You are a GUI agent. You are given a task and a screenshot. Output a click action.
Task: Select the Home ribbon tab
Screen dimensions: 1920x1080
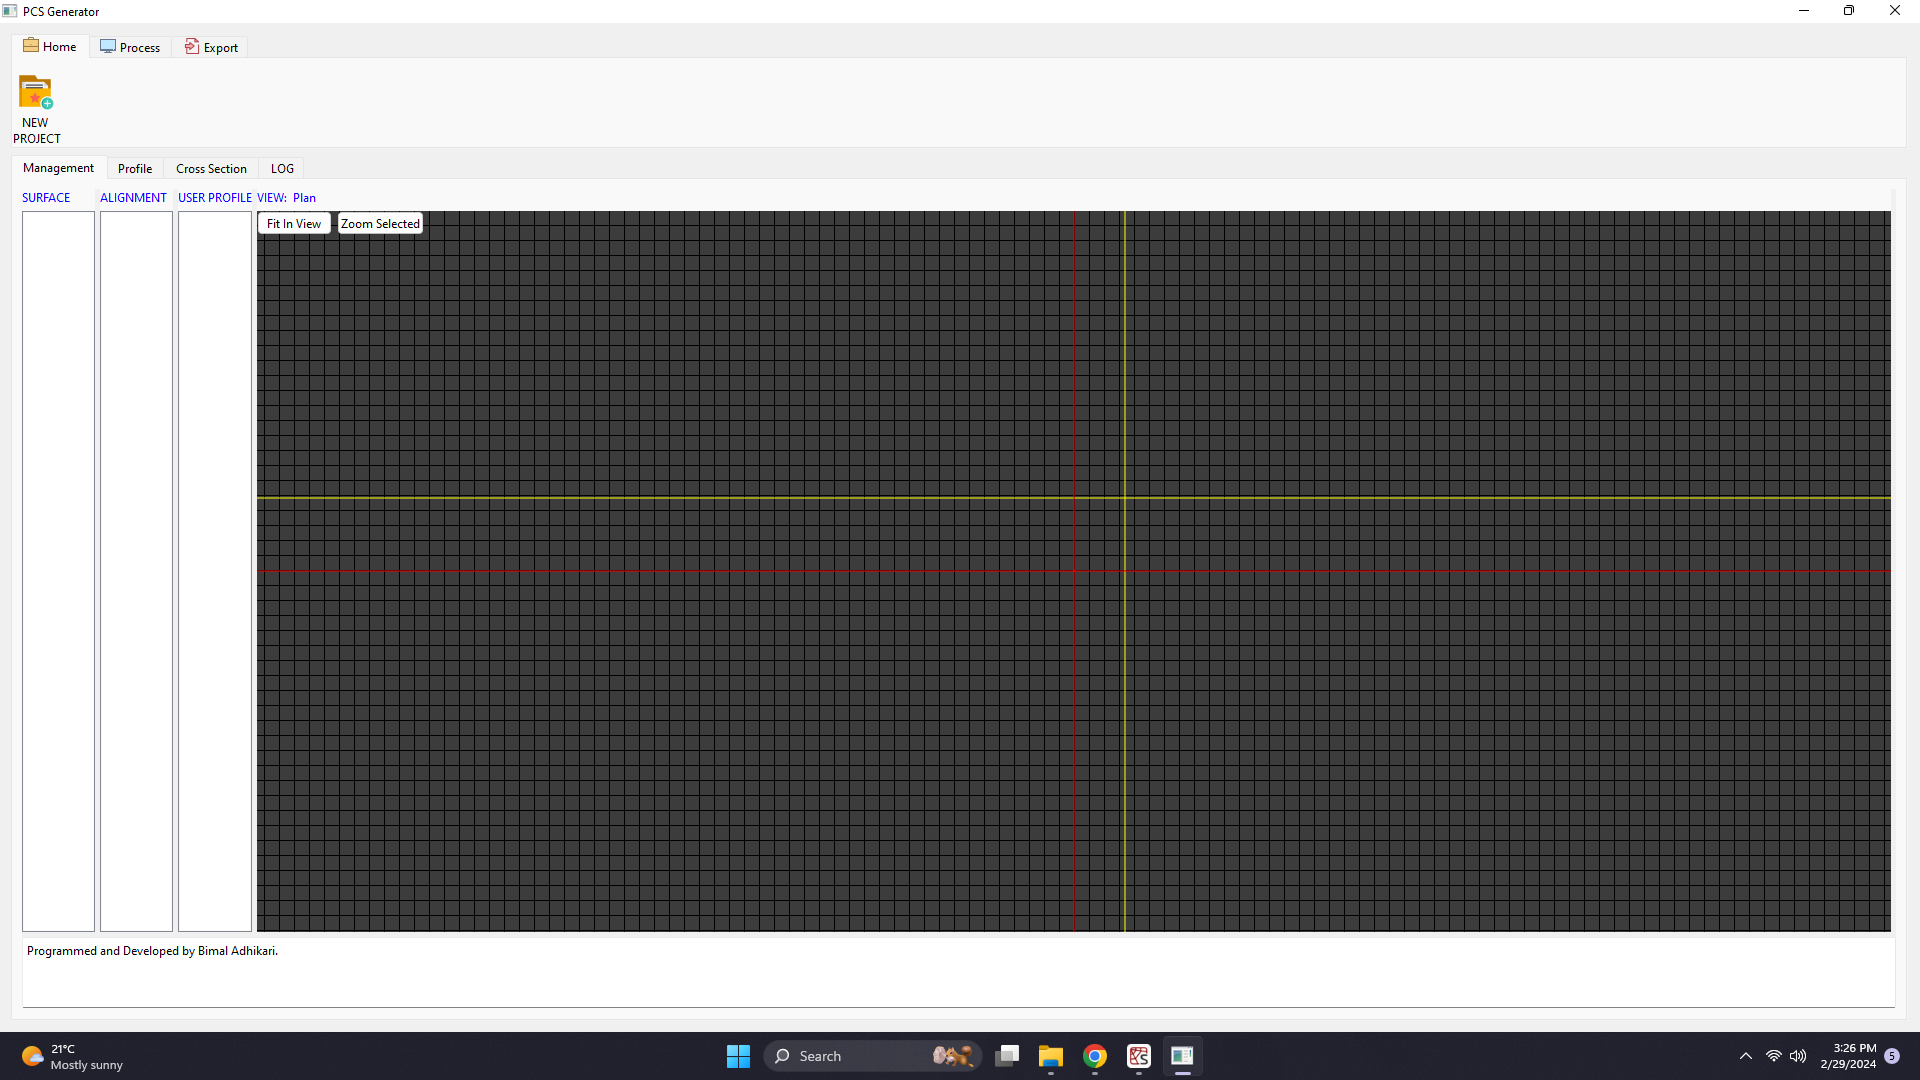pos(50,46)
